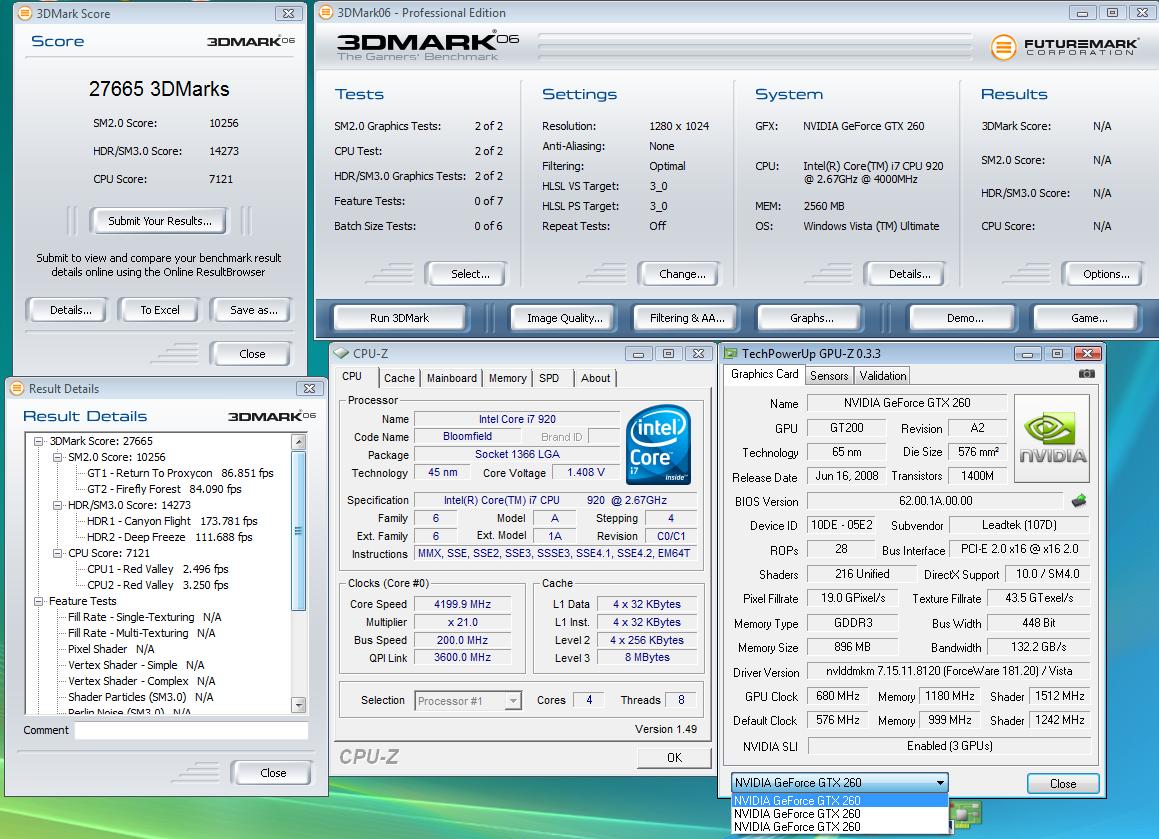
Task: Collapse the Feature Tests tree node
Action: 38,602
